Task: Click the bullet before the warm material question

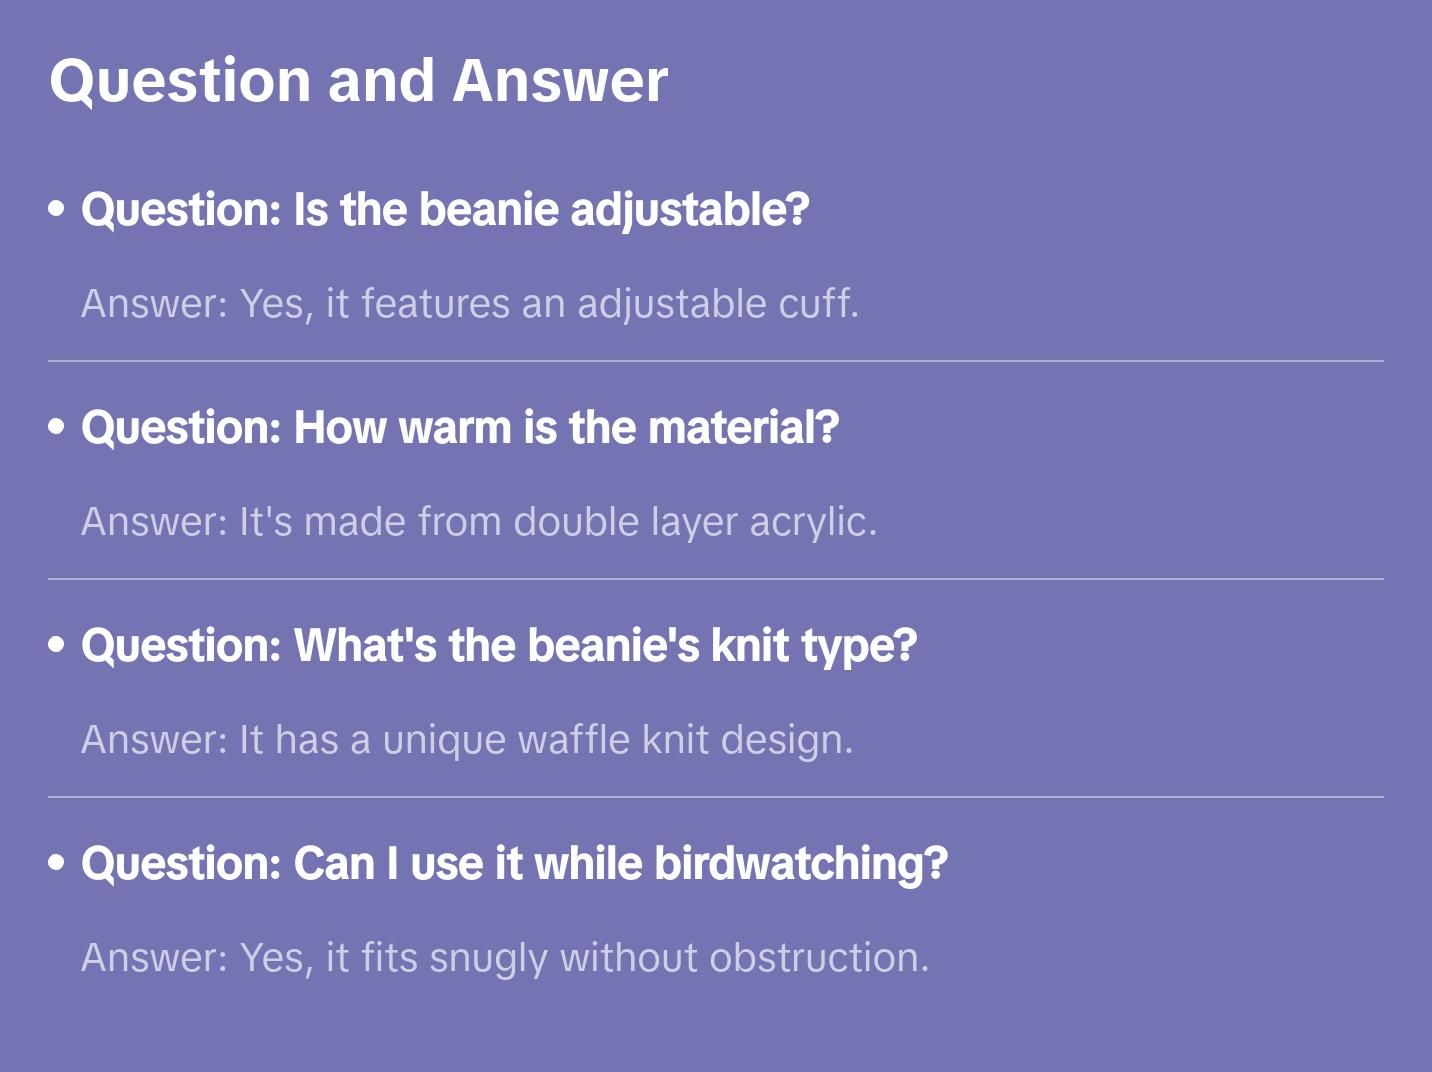Action: pyautogui.click(x=57, y=427)
